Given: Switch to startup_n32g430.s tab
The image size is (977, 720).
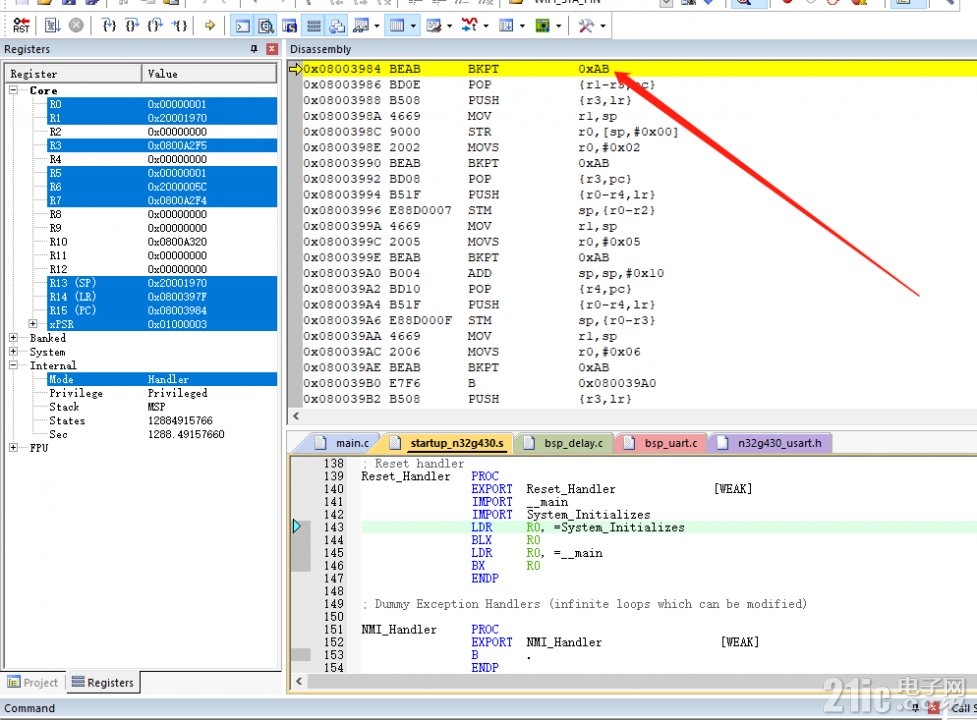Looking at the screenshot, I should (449, 443).
